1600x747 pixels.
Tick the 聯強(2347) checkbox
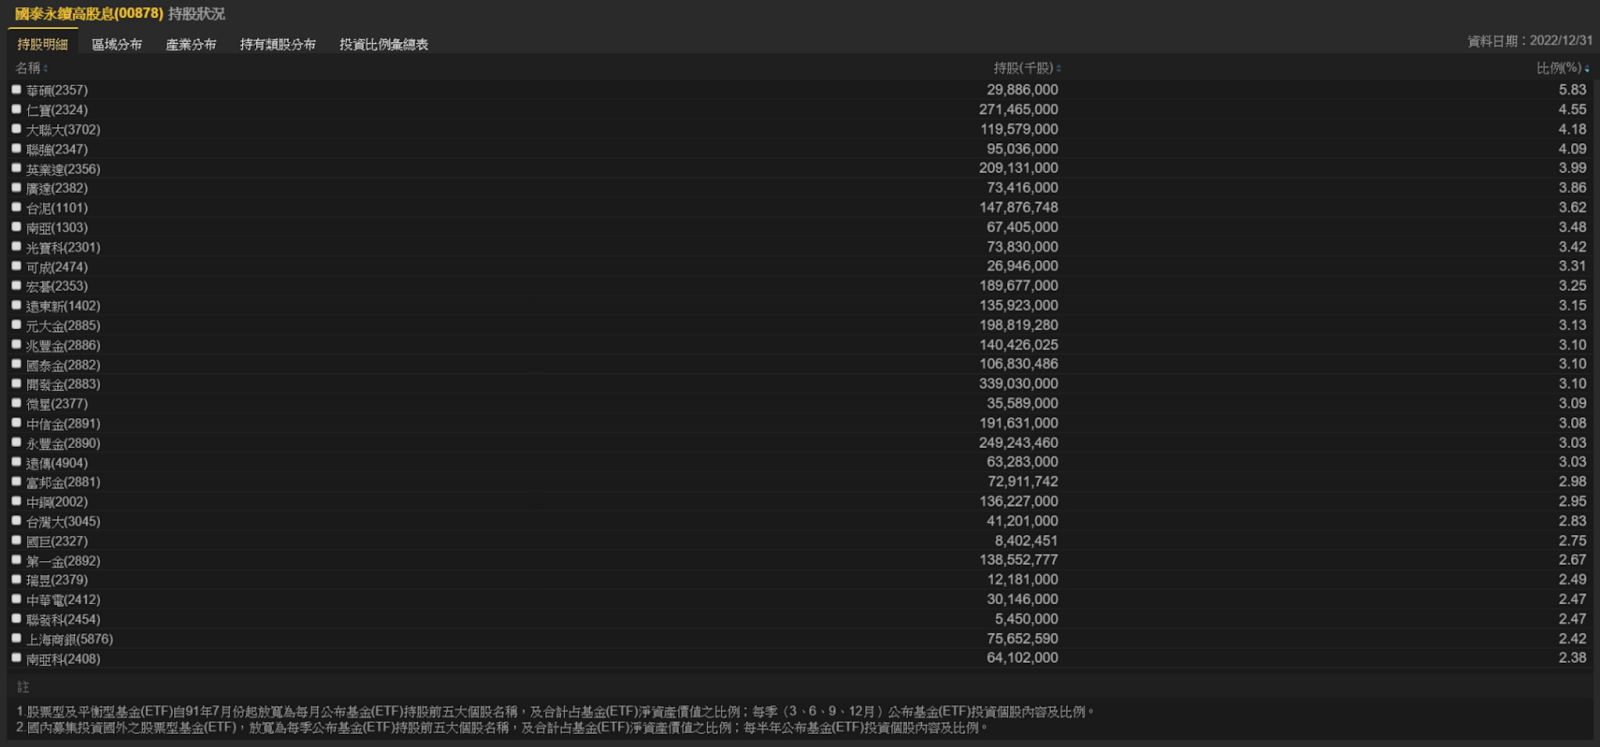16,148
